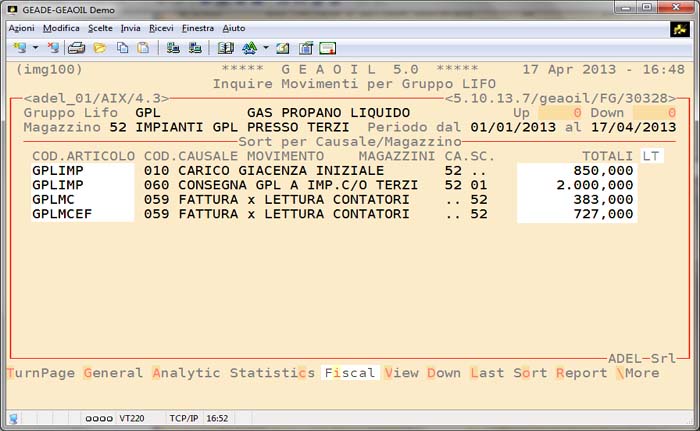Expand the dropdown arrow beside the blue-green tree icon
This screenshot has height=431, width=700.
pos(264,48)
